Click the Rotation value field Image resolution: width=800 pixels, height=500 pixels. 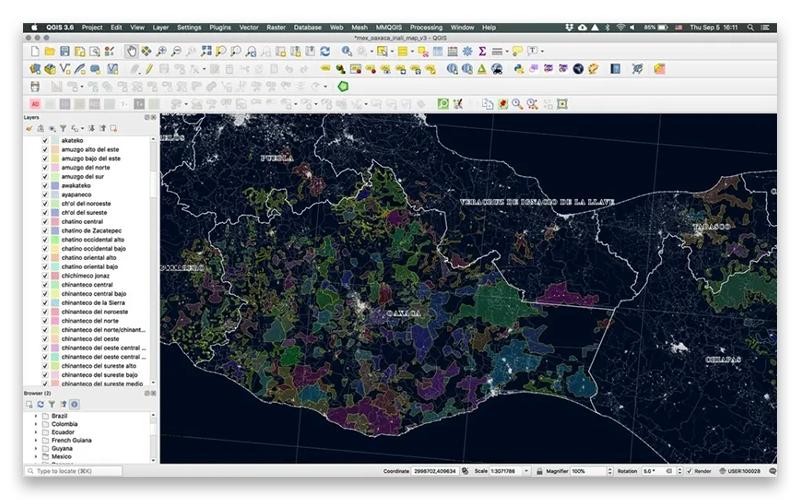pos(658,471)
